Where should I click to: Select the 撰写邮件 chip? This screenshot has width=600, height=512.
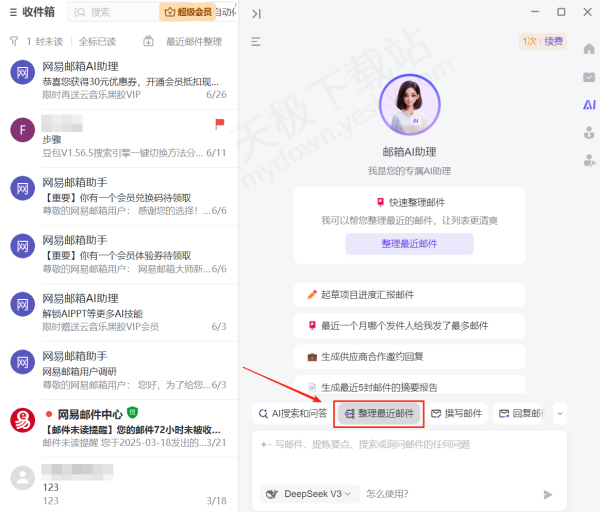[x=456, y=413]
